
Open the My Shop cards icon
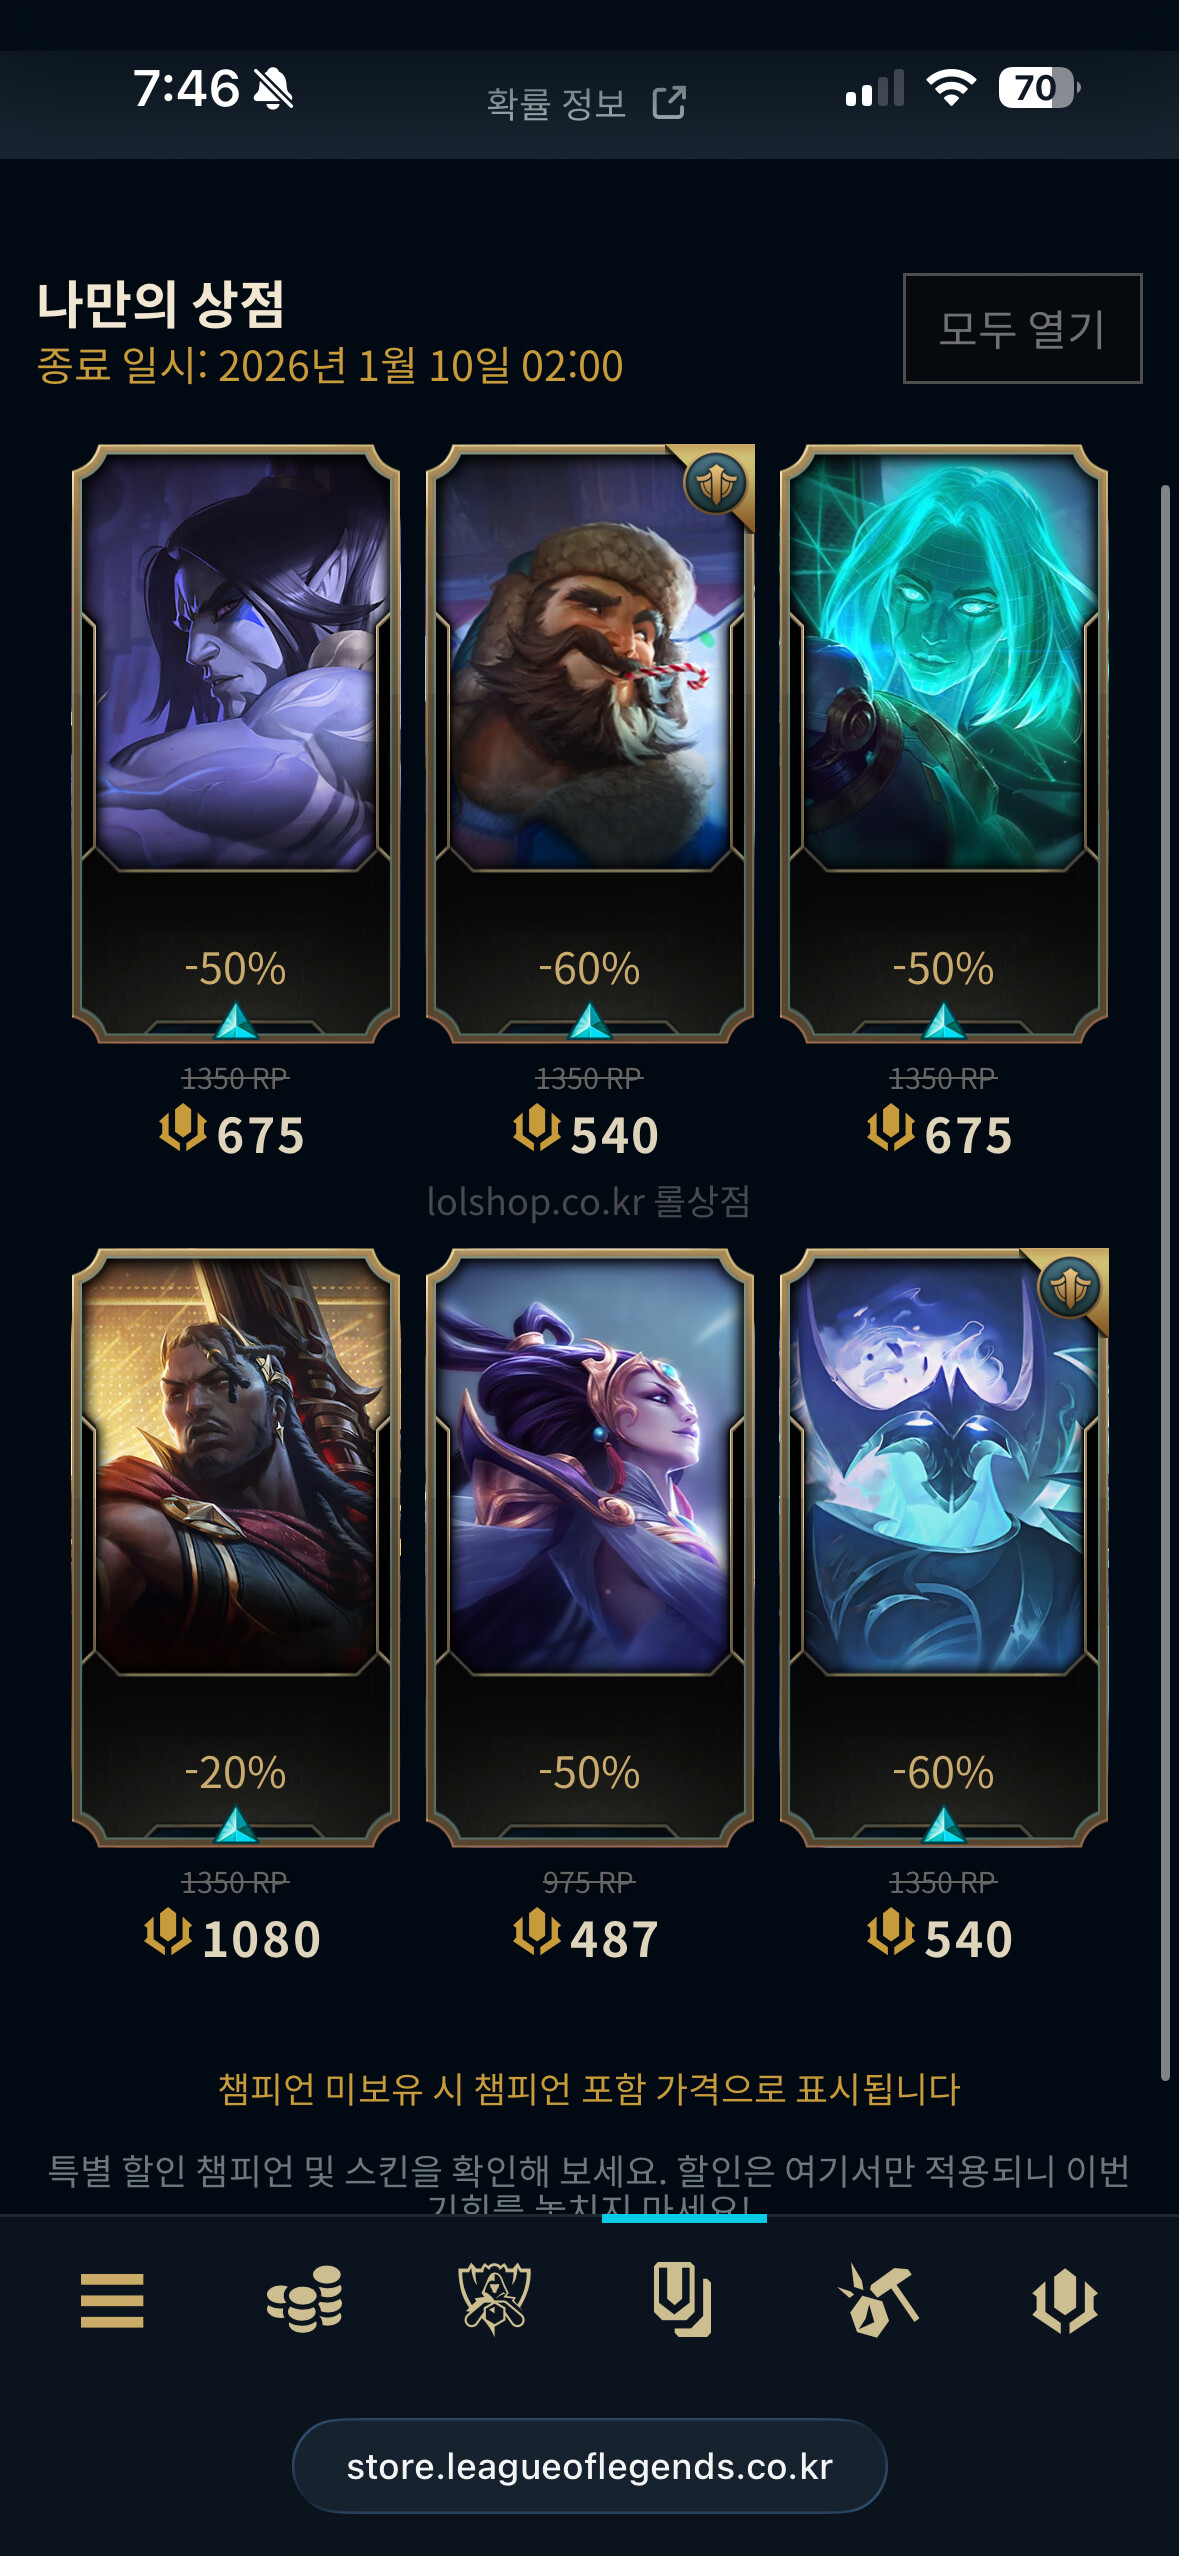(x=682, y=2300)
